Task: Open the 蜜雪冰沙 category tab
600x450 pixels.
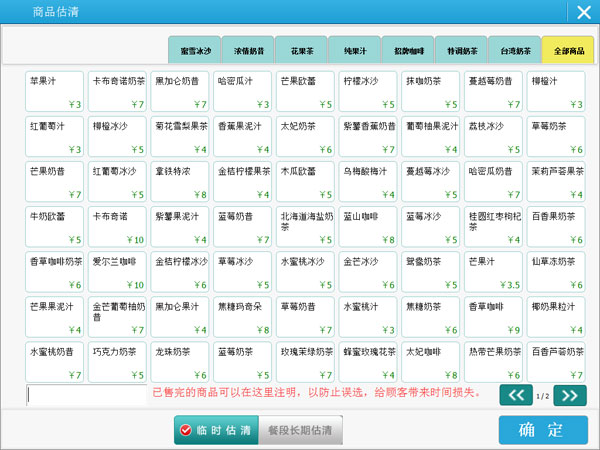Action: pyautogui.click(x=195, y=50)
